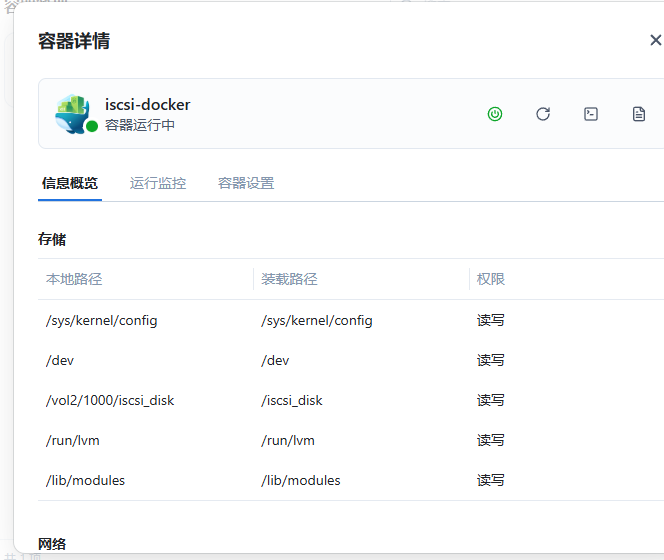Click the 装载路径 column header
The height and width of the screenshot is (560, 664).
point(289,279)
